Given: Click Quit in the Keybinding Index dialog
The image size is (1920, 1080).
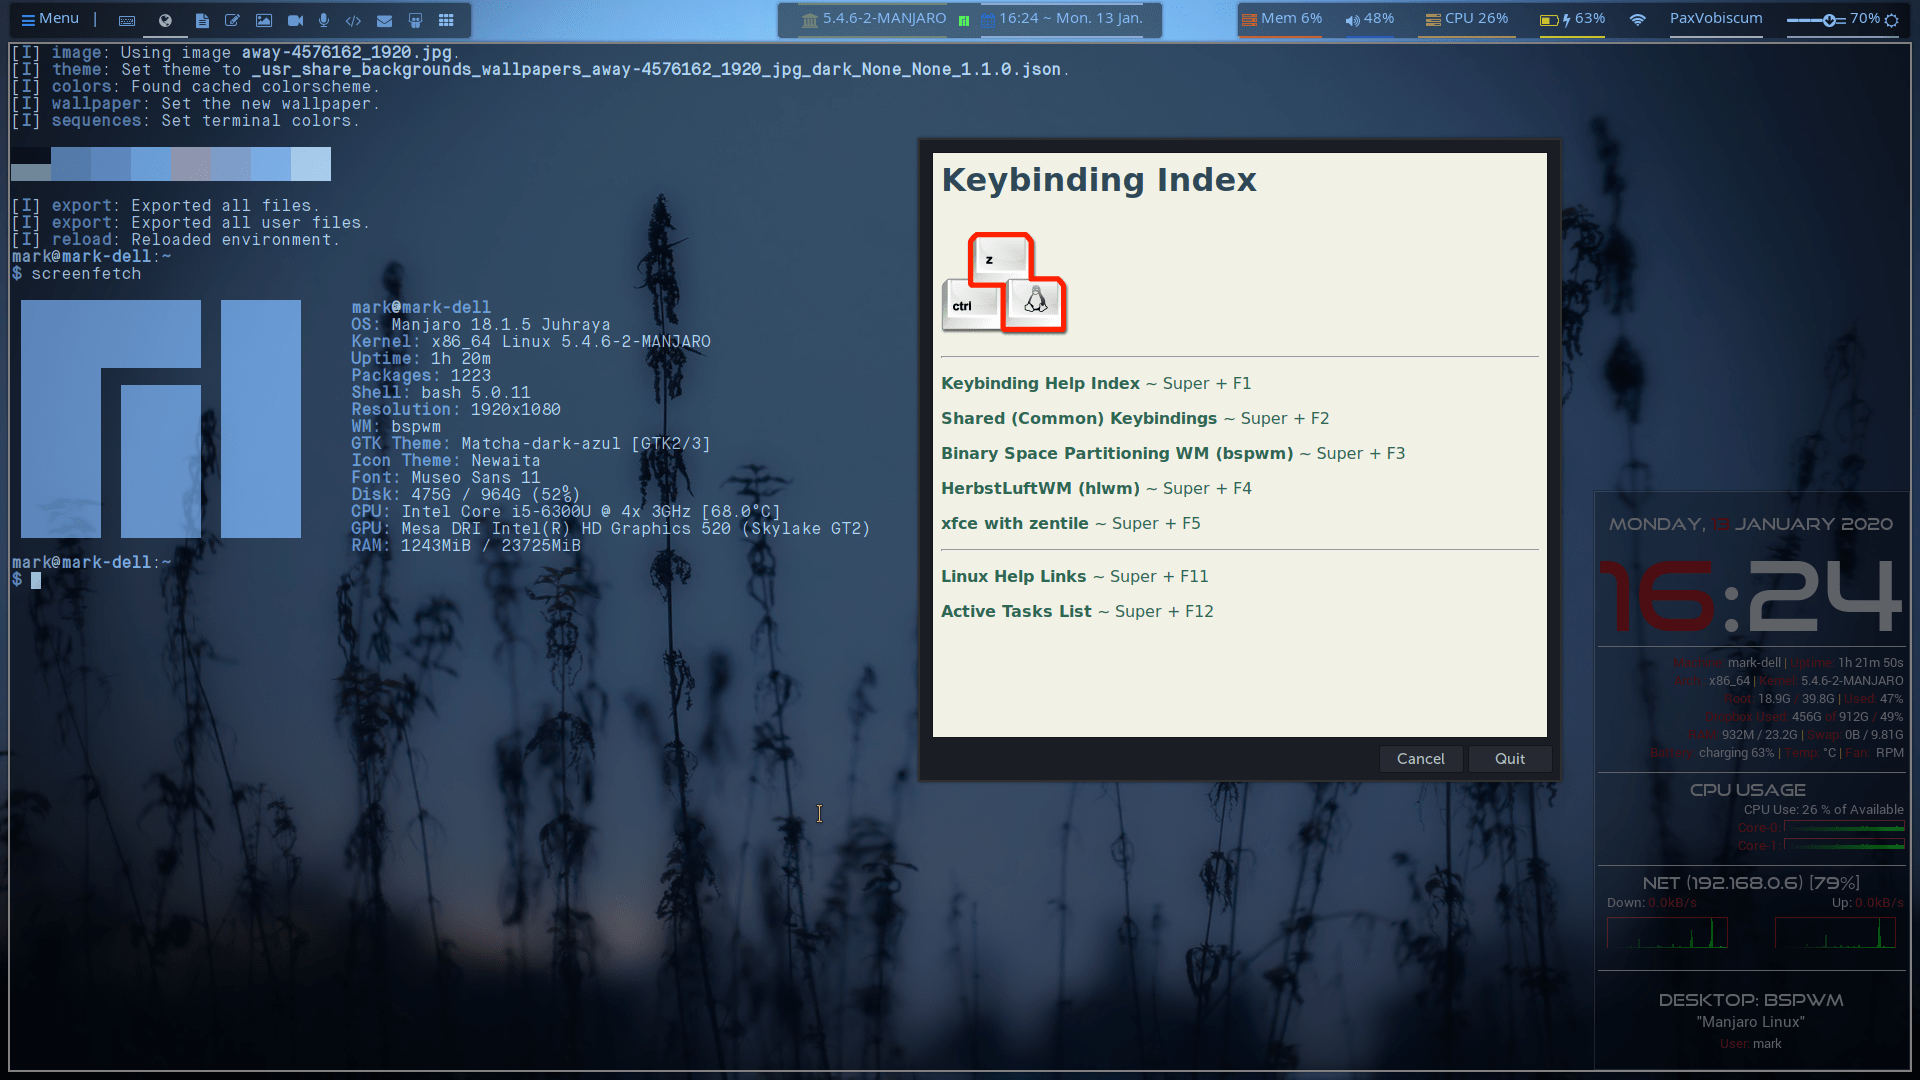Looking at the screenshot, I should (1509, 758).
